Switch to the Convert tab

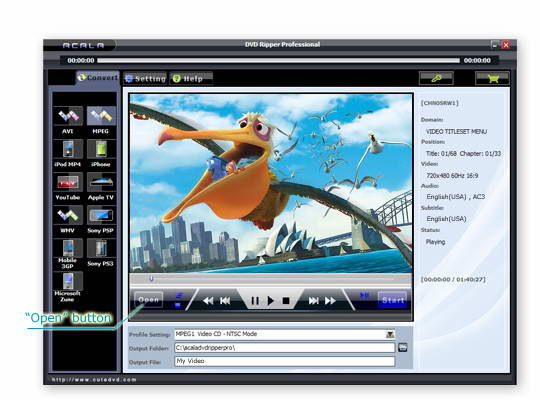click(98, 78)
